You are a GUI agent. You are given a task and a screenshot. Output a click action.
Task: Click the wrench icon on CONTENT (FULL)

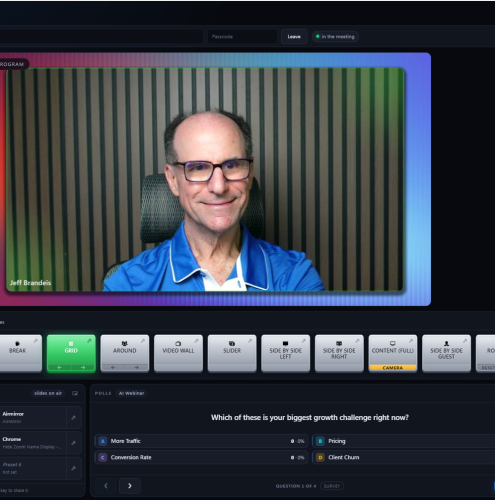[x=411, y=341]
